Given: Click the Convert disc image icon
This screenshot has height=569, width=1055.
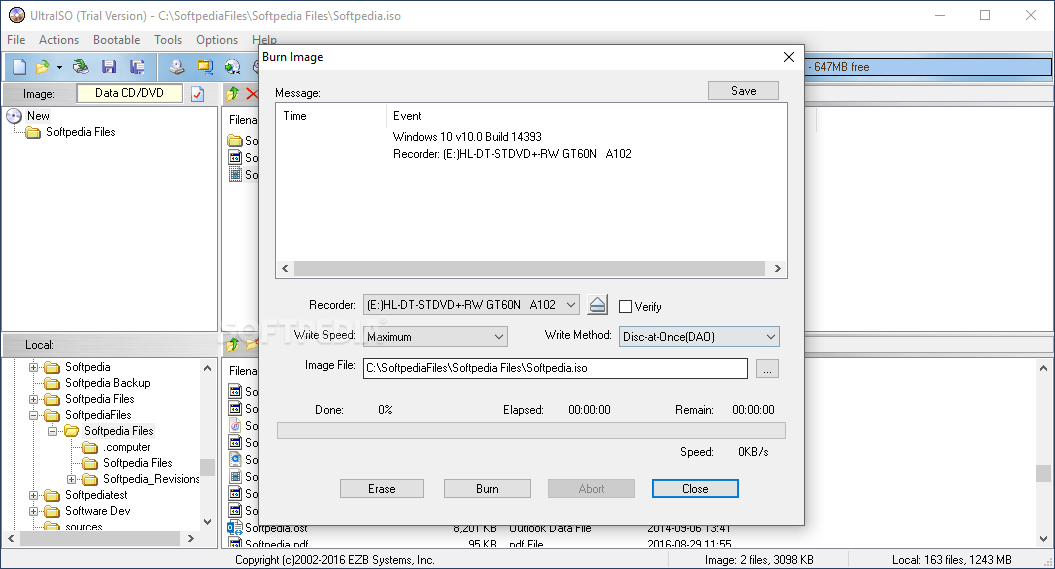Looking at the screenshot, I should (x=233, y=67).
